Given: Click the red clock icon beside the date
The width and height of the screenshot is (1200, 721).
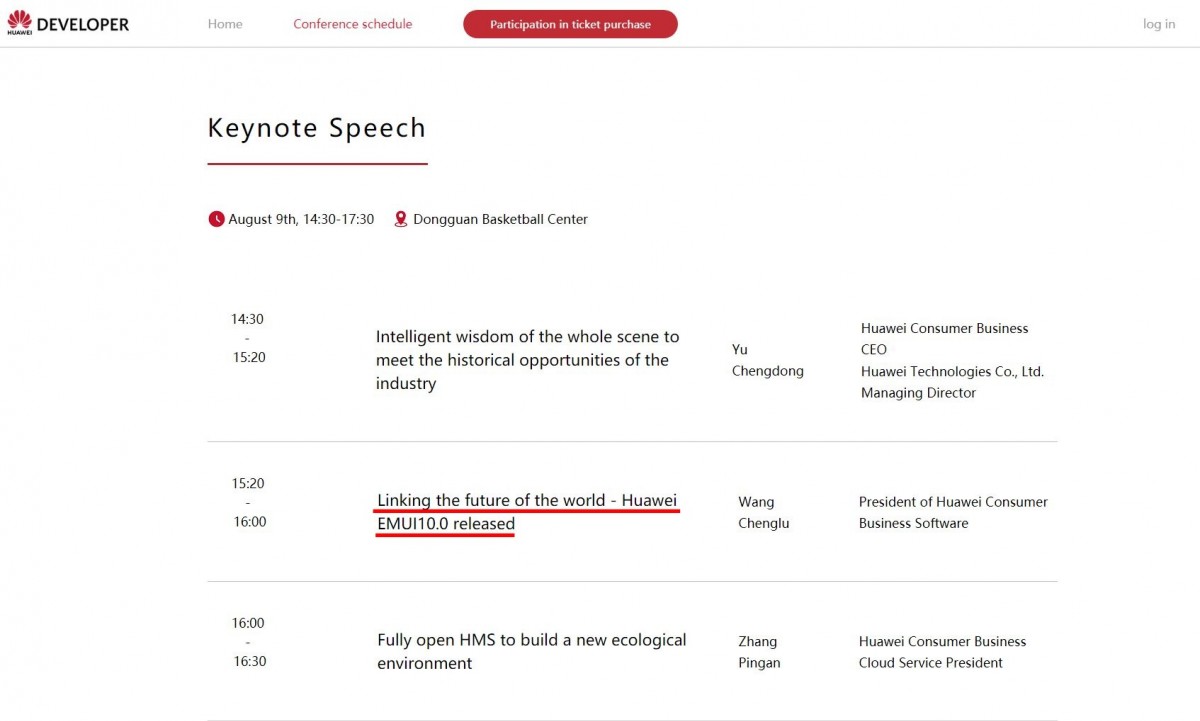Looking at the screenshot, I should coord(216,219).
